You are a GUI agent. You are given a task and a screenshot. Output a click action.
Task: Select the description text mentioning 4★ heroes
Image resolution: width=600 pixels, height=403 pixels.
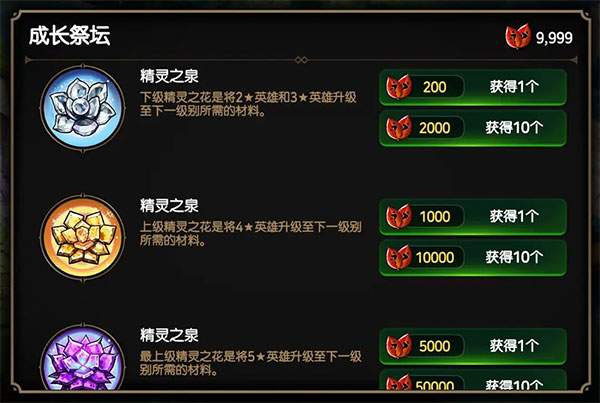click(250, 233)
